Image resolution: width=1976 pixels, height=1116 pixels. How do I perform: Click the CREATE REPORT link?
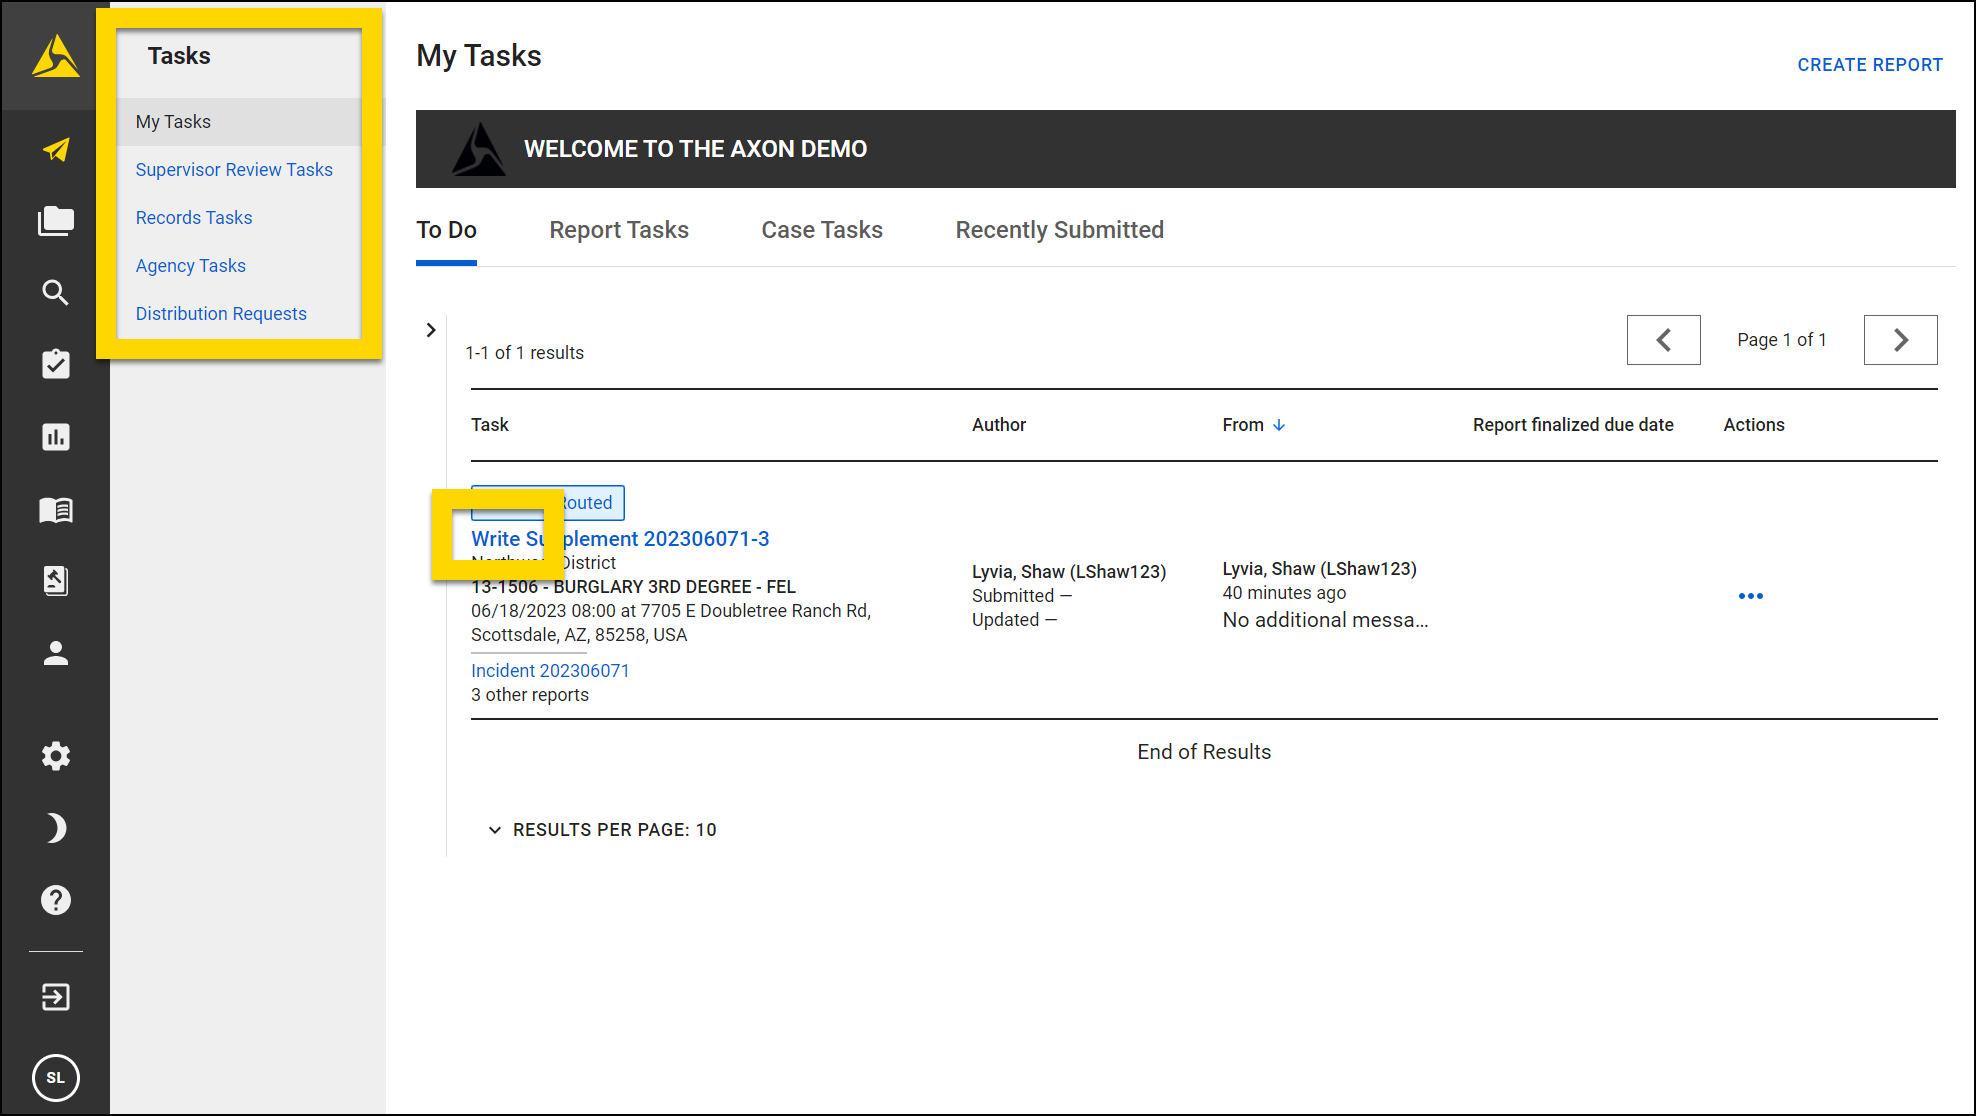(x=1869, y=65)
